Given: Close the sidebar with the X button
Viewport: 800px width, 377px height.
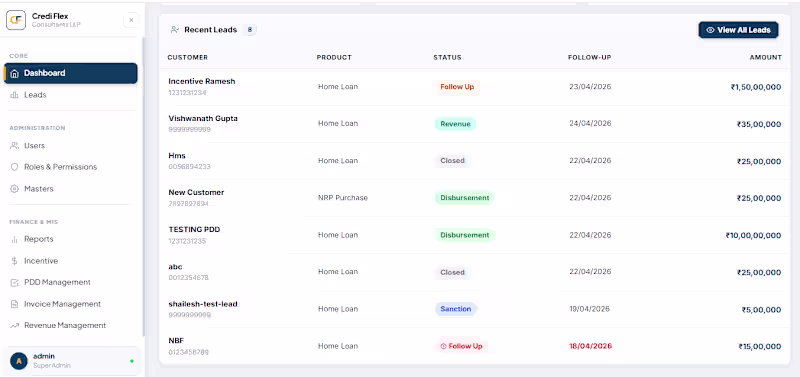Looking at the screenshot, I should [x=131, y=20].
